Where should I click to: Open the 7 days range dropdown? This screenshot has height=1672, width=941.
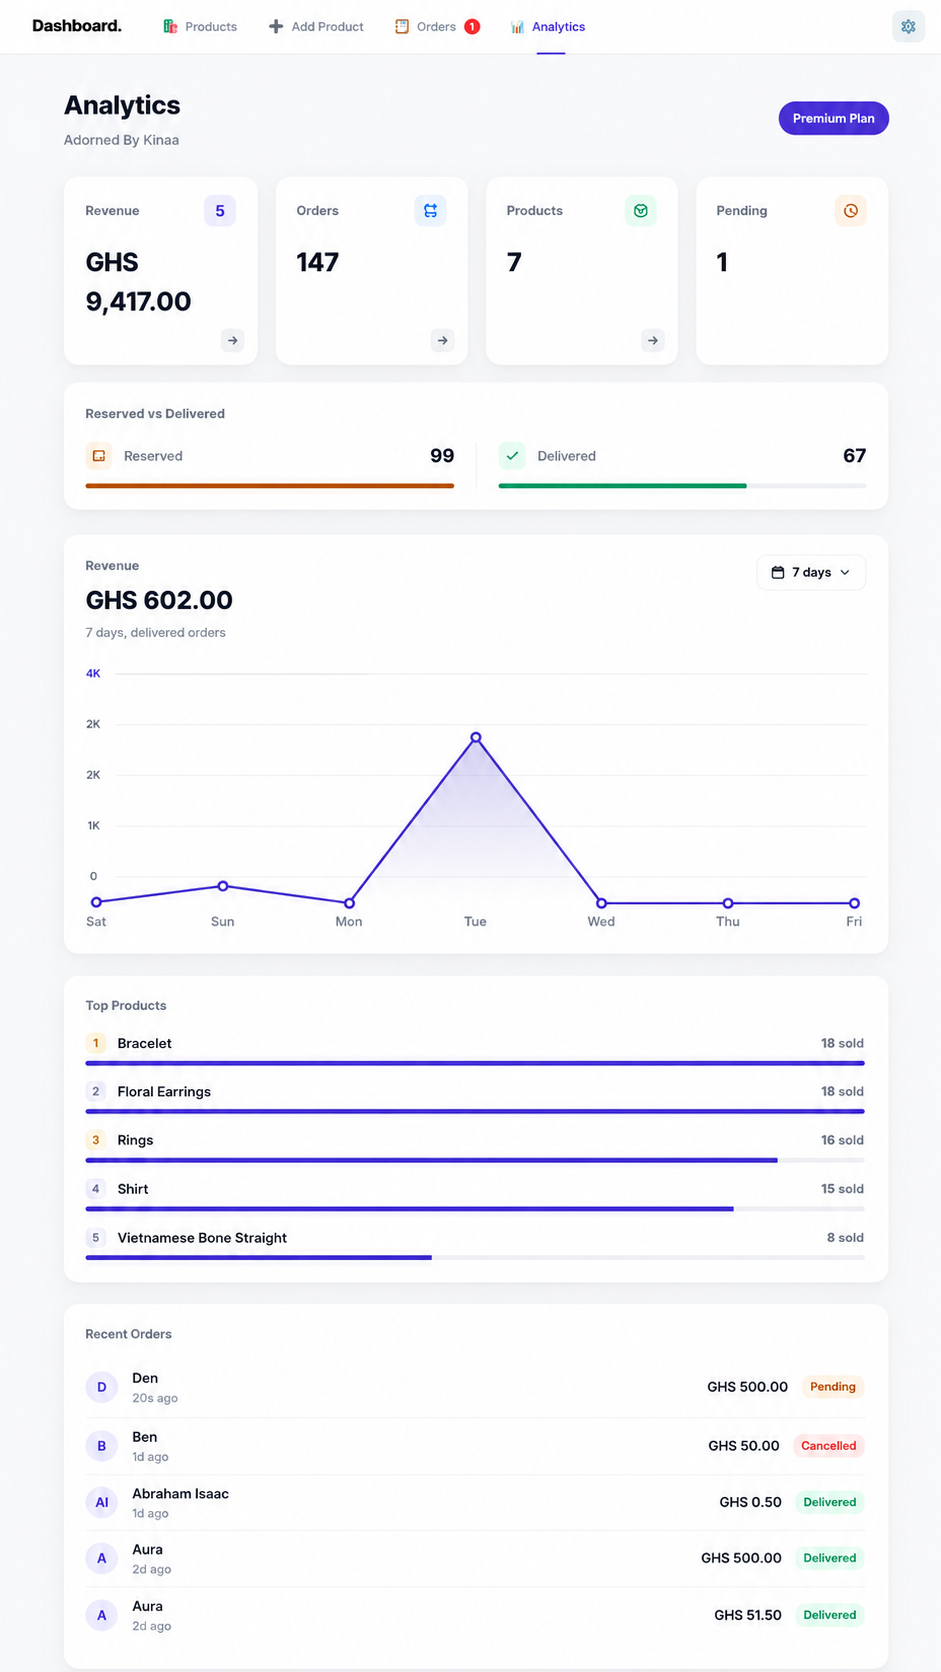coord(811,572)
